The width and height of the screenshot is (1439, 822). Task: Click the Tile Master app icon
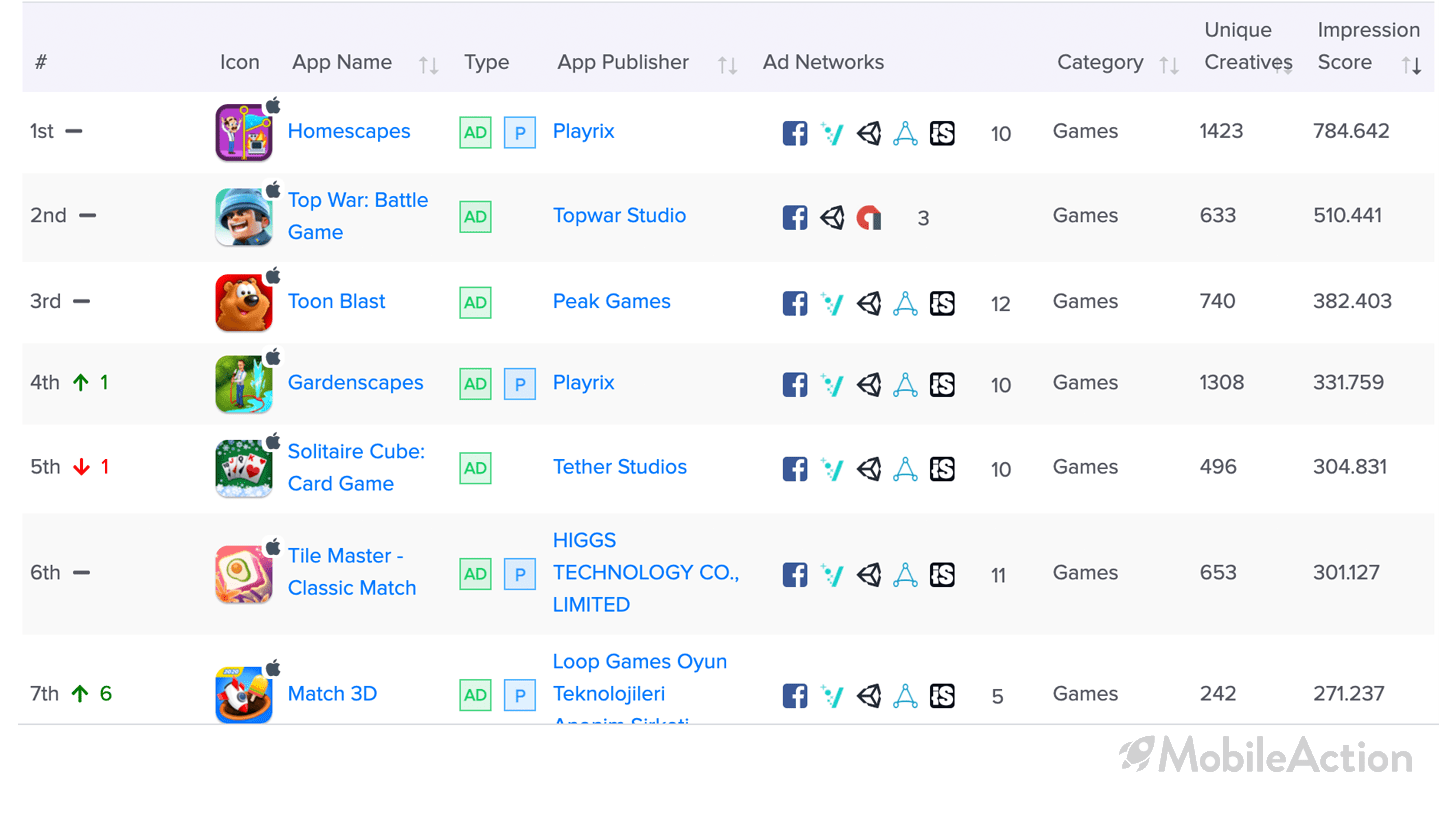click(244, 574)
